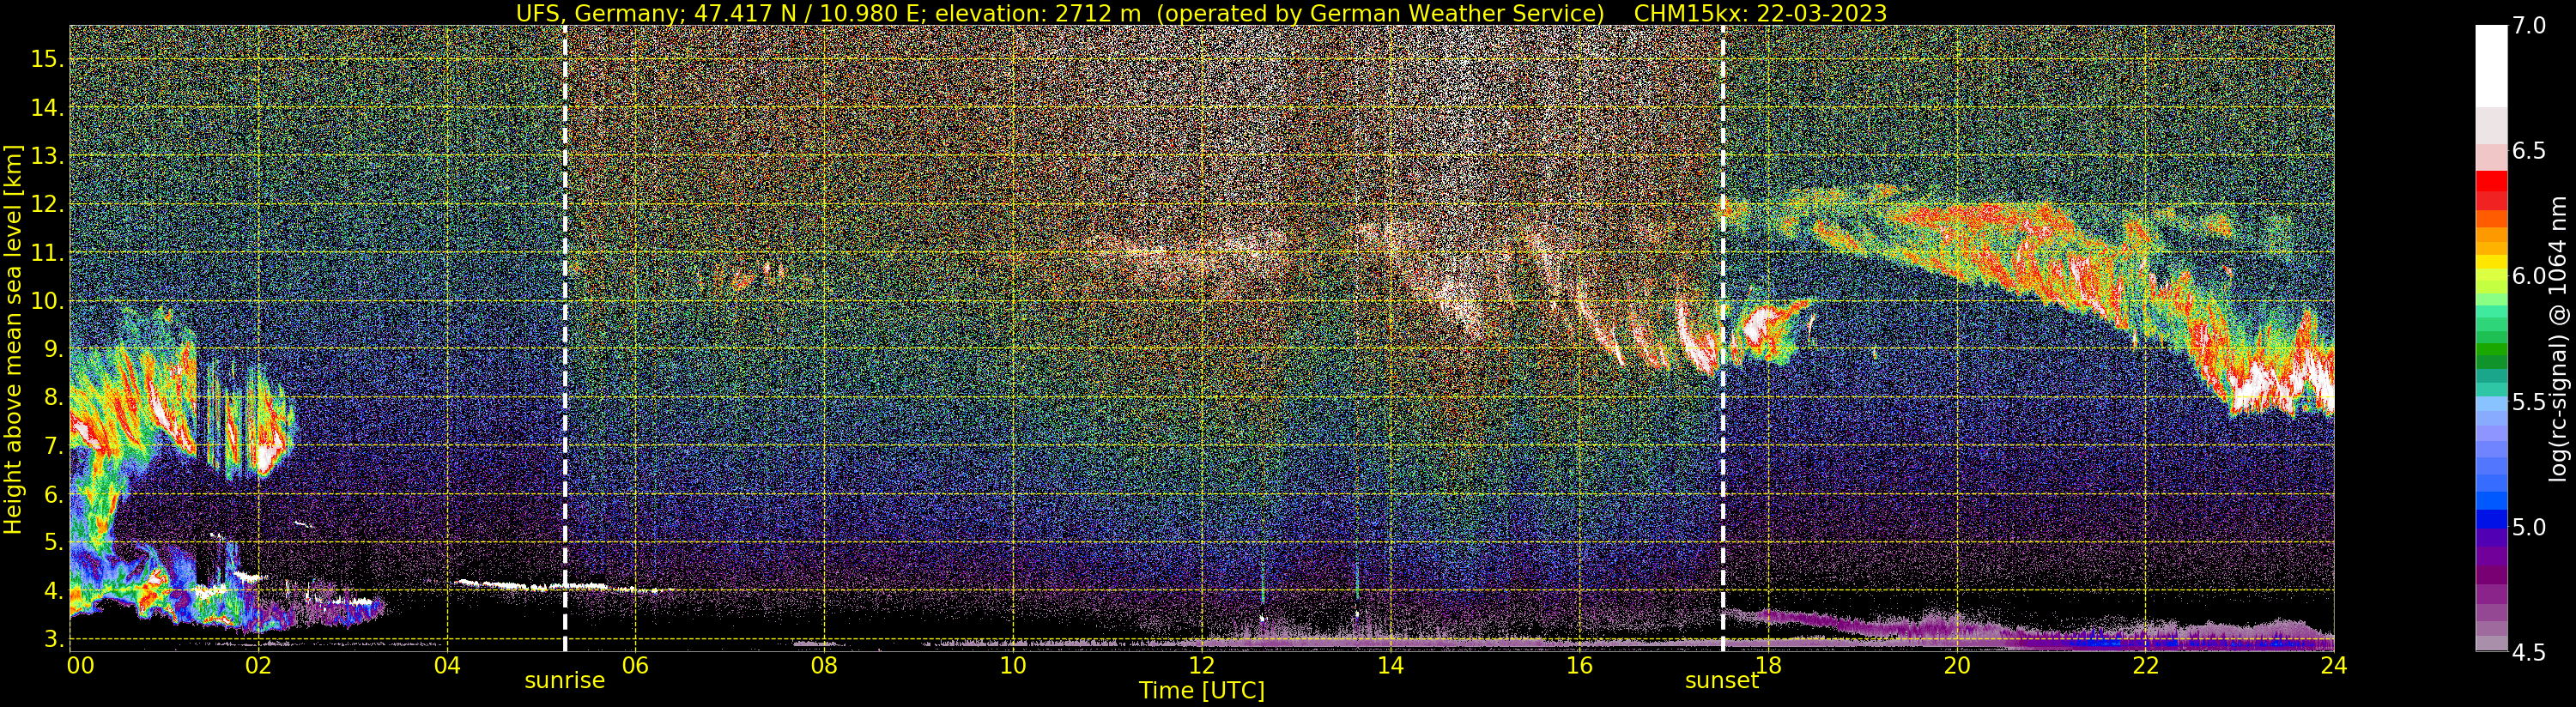Viewport: 2576px width, 707px height.
Task: Click the 'Height above mean sea level [km]' axis label
Action: click(x=13, y=339)
